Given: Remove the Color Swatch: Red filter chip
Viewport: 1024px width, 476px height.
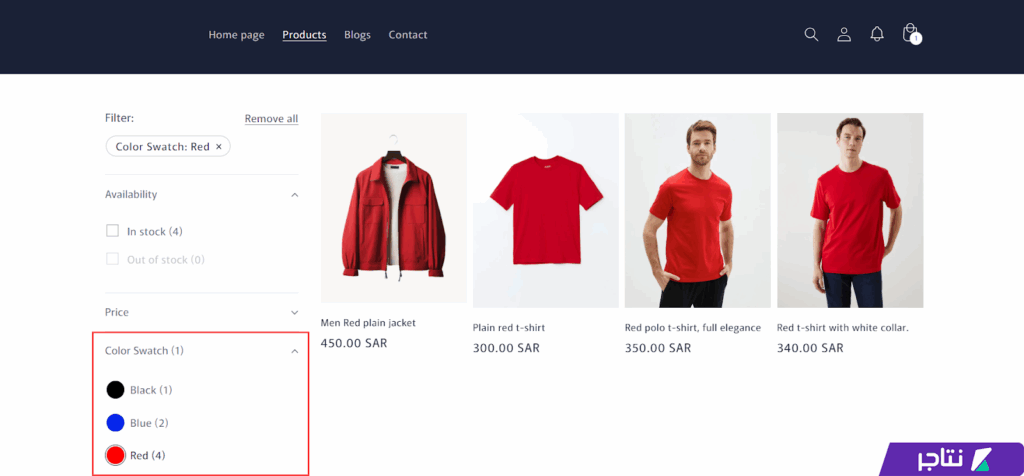Looking at the screenshot, I should pyautogui.click(x=219, y=147).
